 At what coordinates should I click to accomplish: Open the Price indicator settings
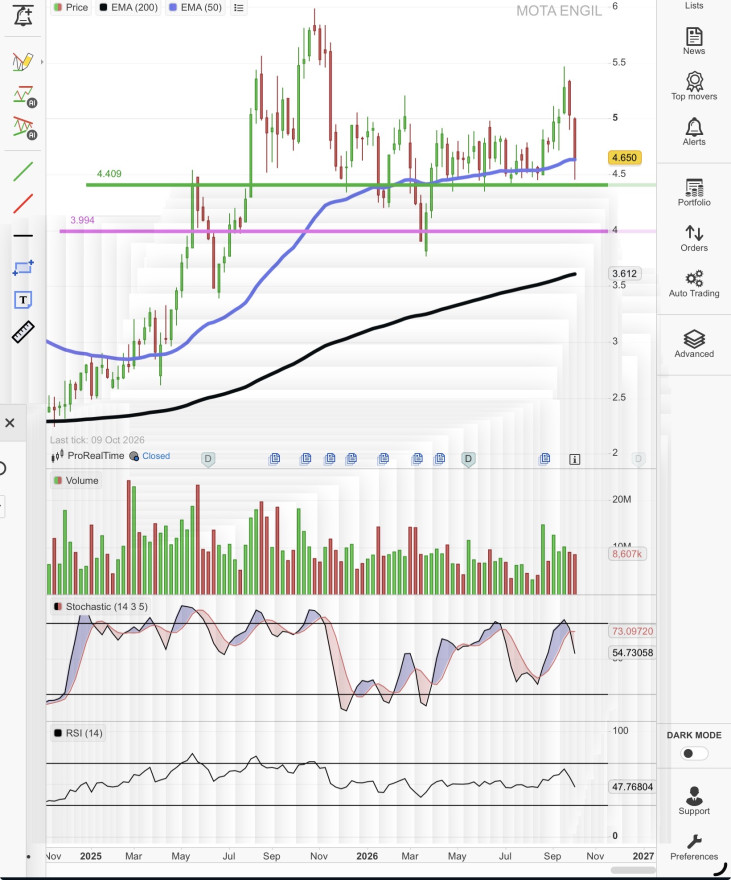pyautogui.click(x=71, y=7)
